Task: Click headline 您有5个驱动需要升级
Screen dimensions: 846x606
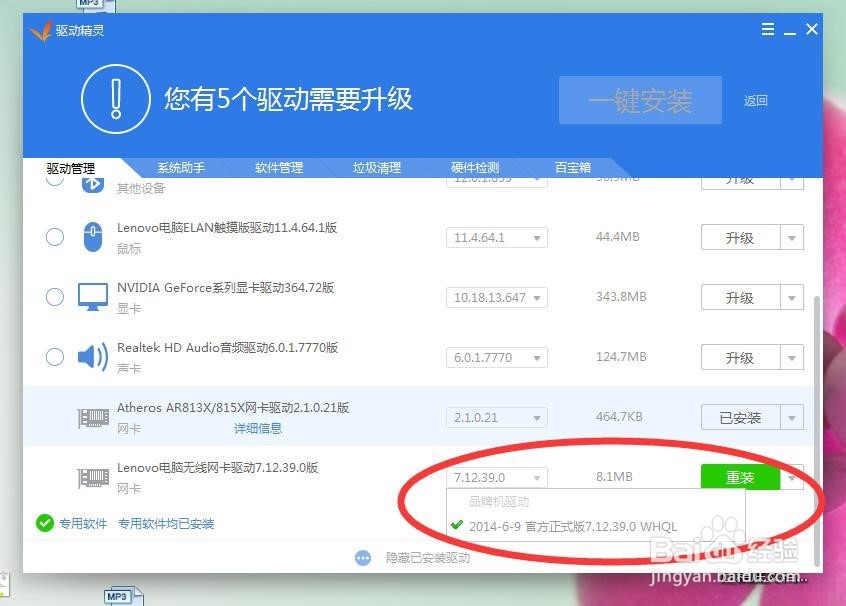Action: point(289,99)
